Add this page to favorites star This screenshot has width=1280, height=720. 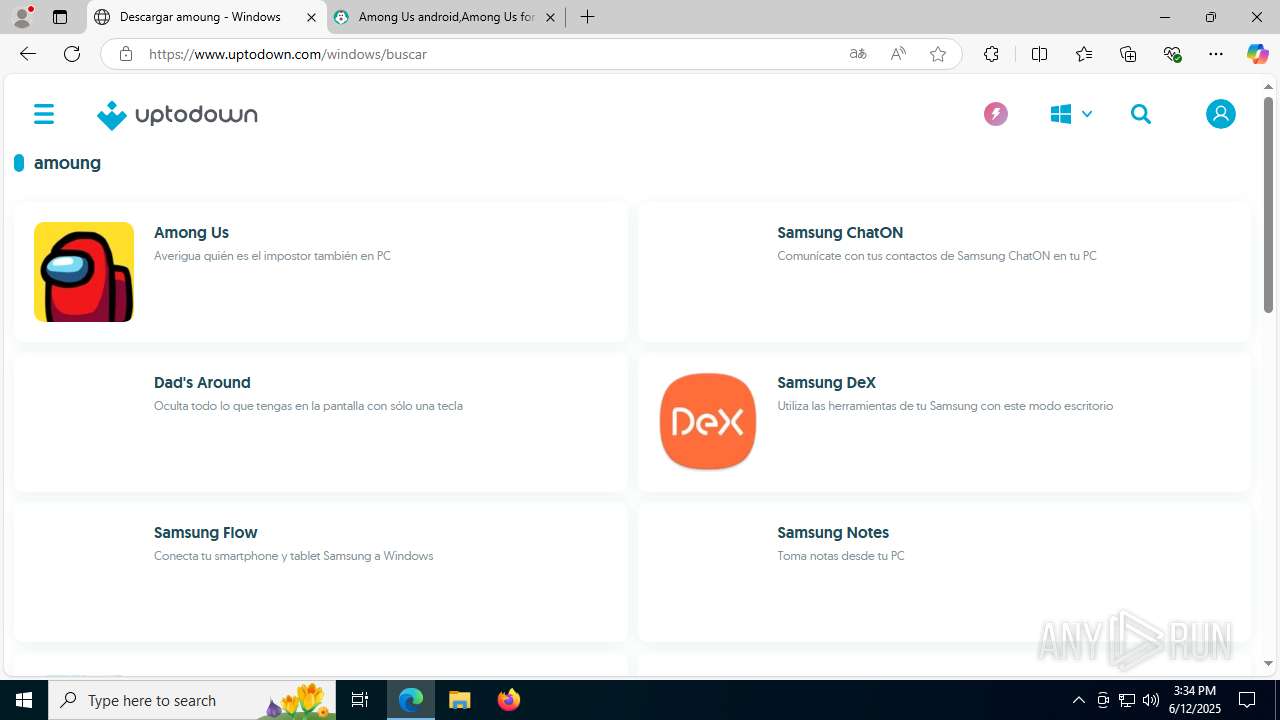(x=938, y=54)
